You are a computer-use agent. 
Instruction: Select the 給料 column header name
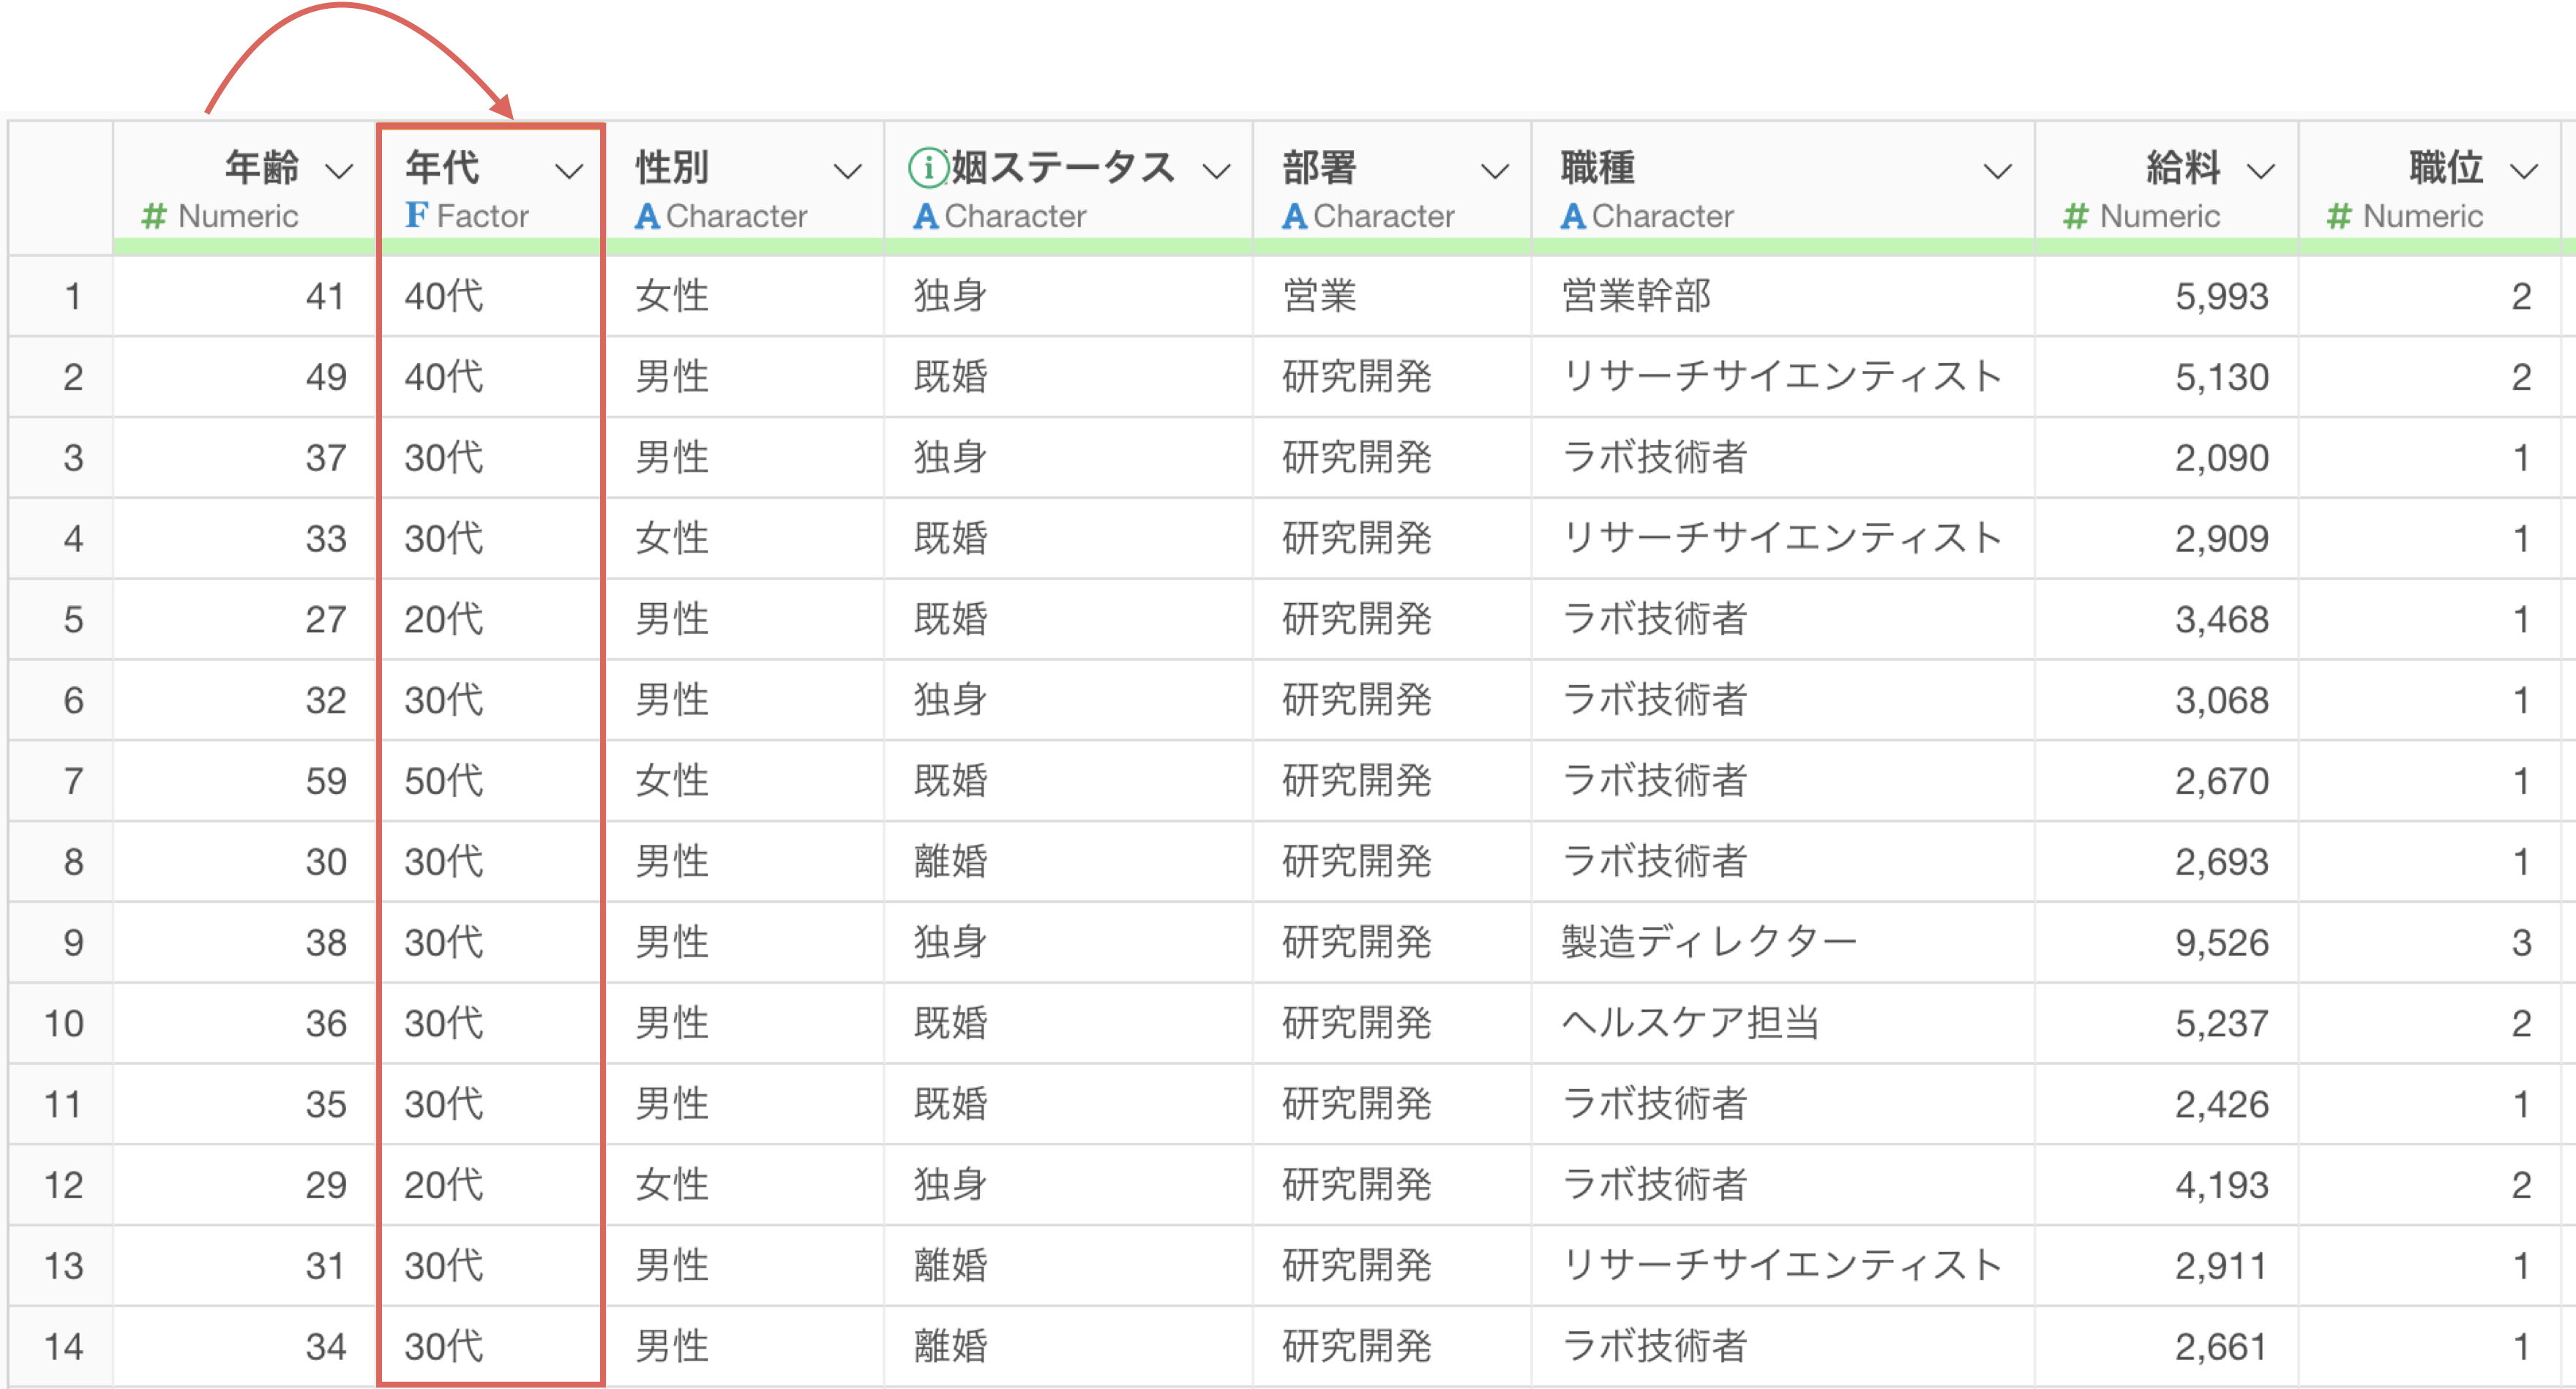pyautogui.click(x=2183, y=167)
